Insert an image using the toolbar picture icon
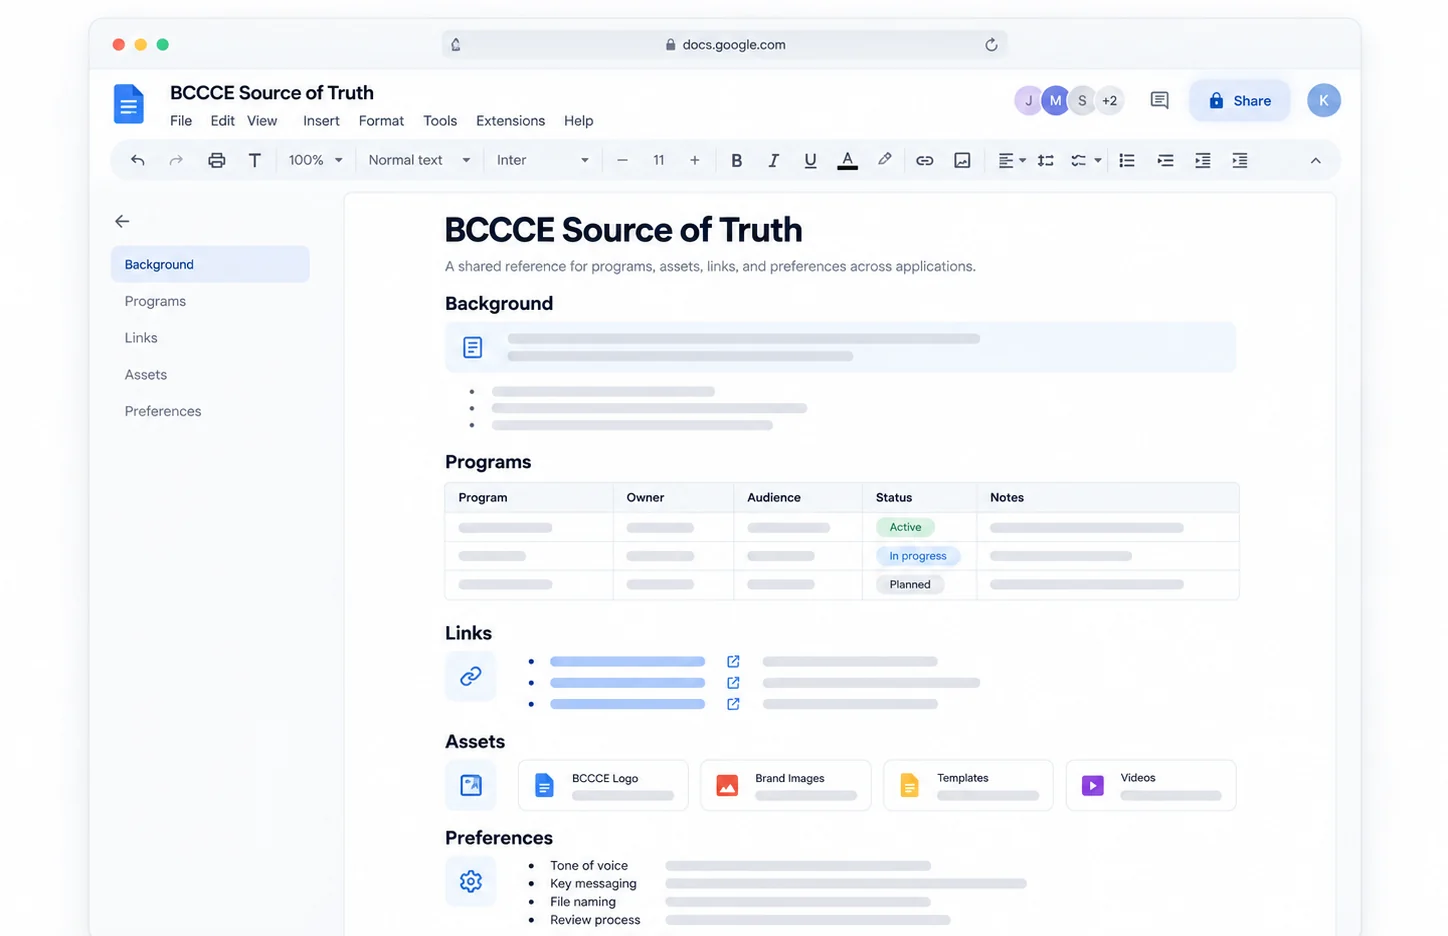The height and width of the screenshot is (936, 1448). tap(962, 160)
